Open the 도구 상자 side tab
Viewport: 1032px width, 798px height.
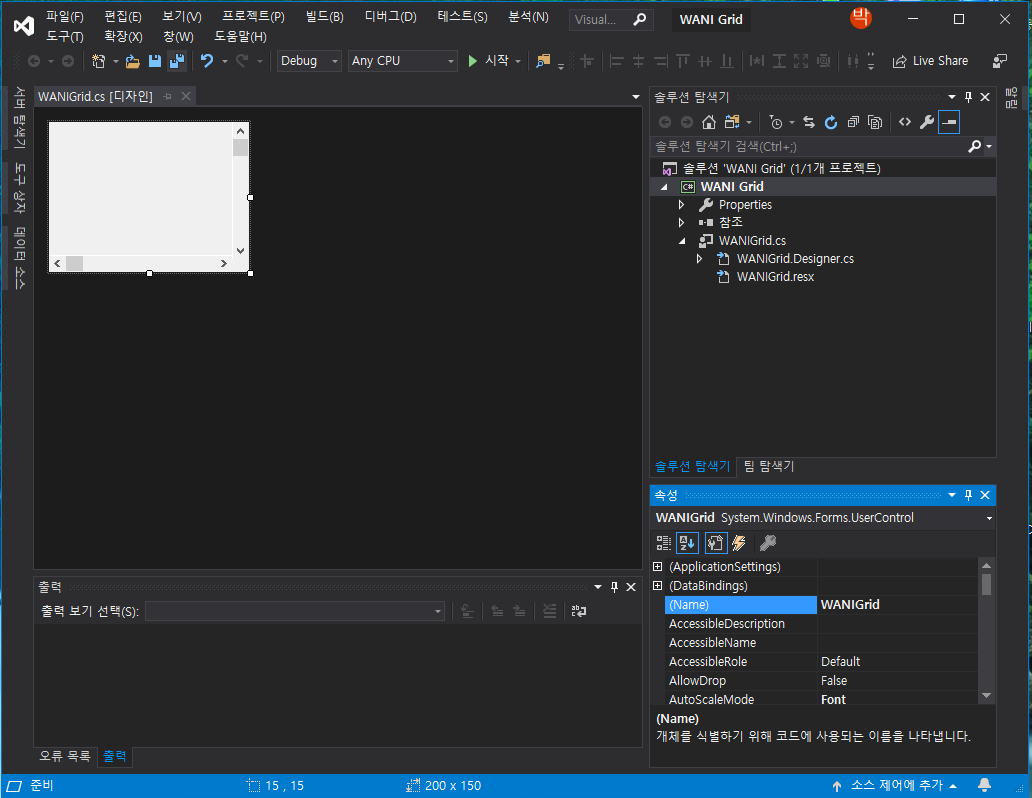[20, 188]
